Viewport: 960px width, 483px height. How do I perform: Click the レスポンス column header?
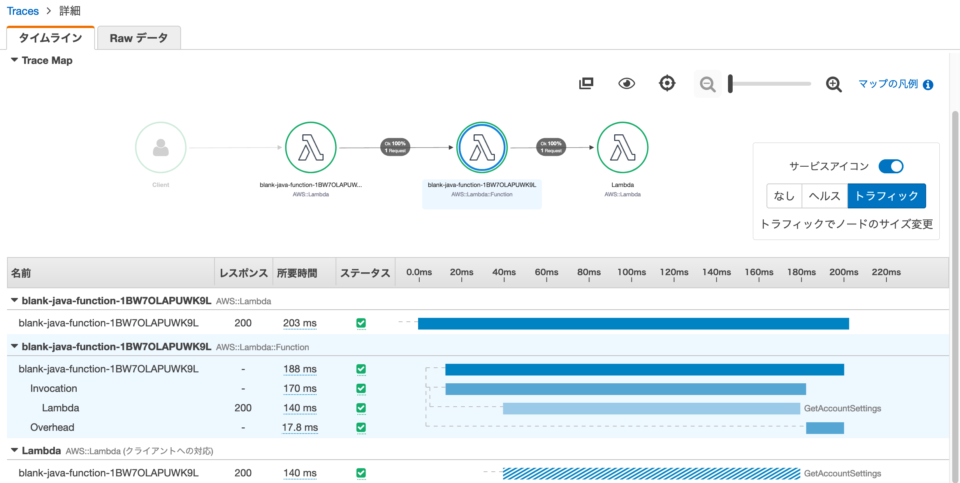[x=243, y=273]
